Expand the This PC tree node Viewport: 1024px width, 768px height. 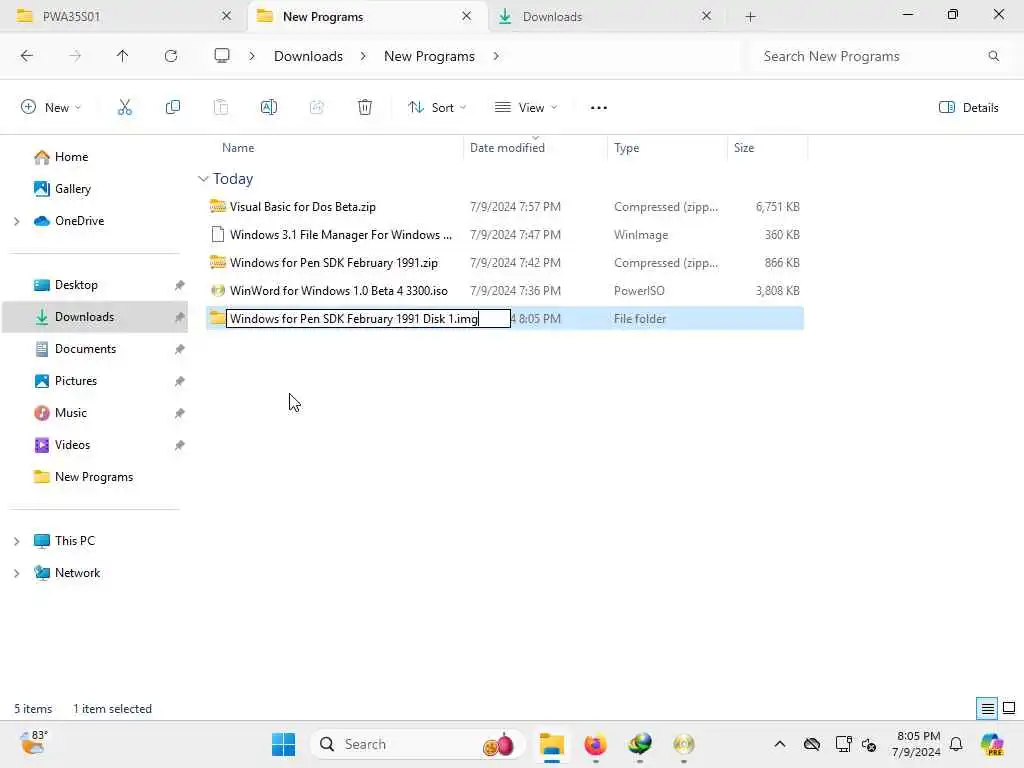coord(16,541)
